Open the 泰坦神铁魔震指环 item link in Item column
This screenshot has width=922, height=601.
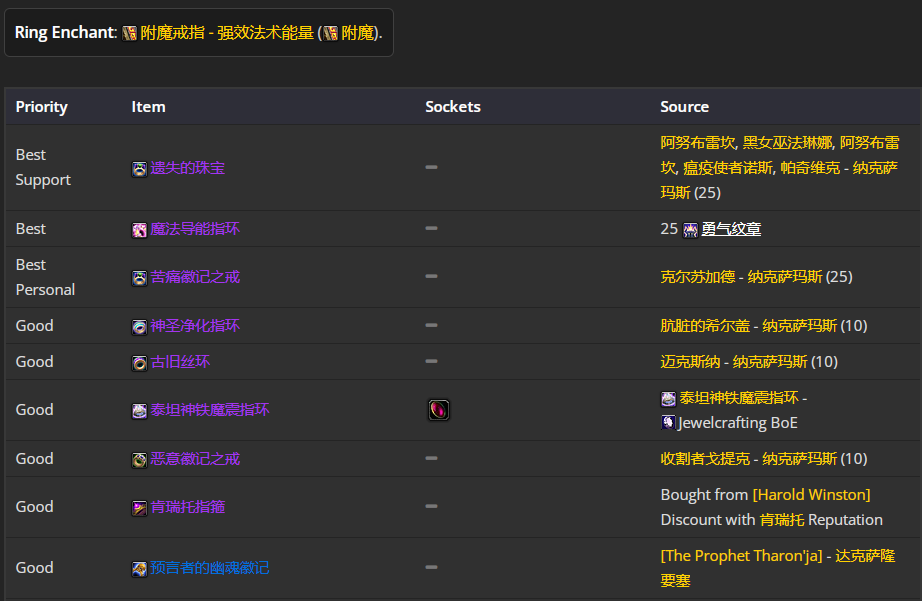pos(210,410)
